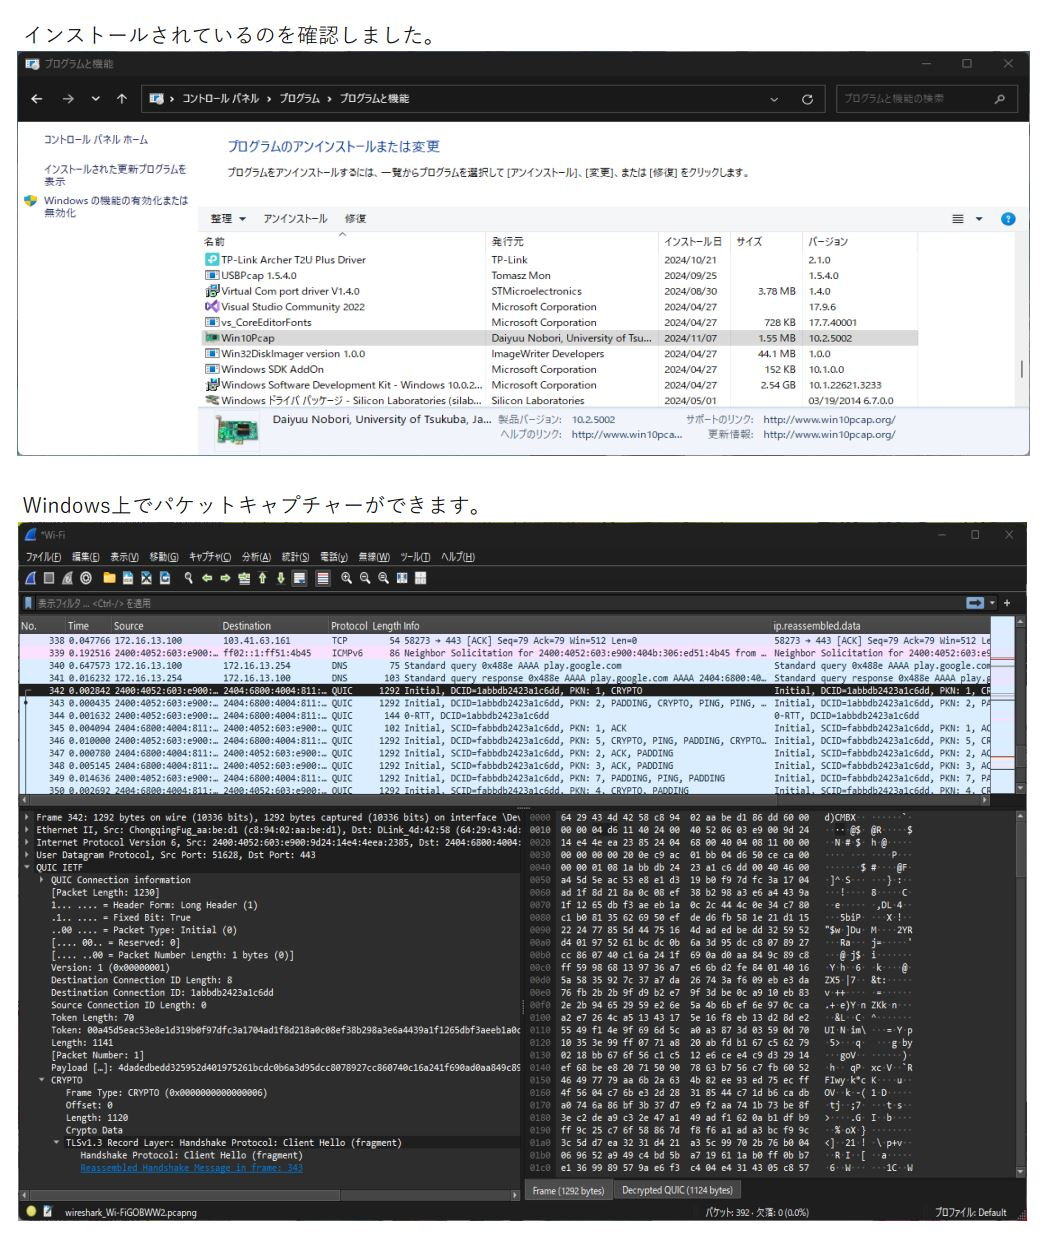Image resolution: width=1053 pixels, height=1248 pixels.
Task: Find a packet with the magnifier icon
Action: [x=189, y=578]
